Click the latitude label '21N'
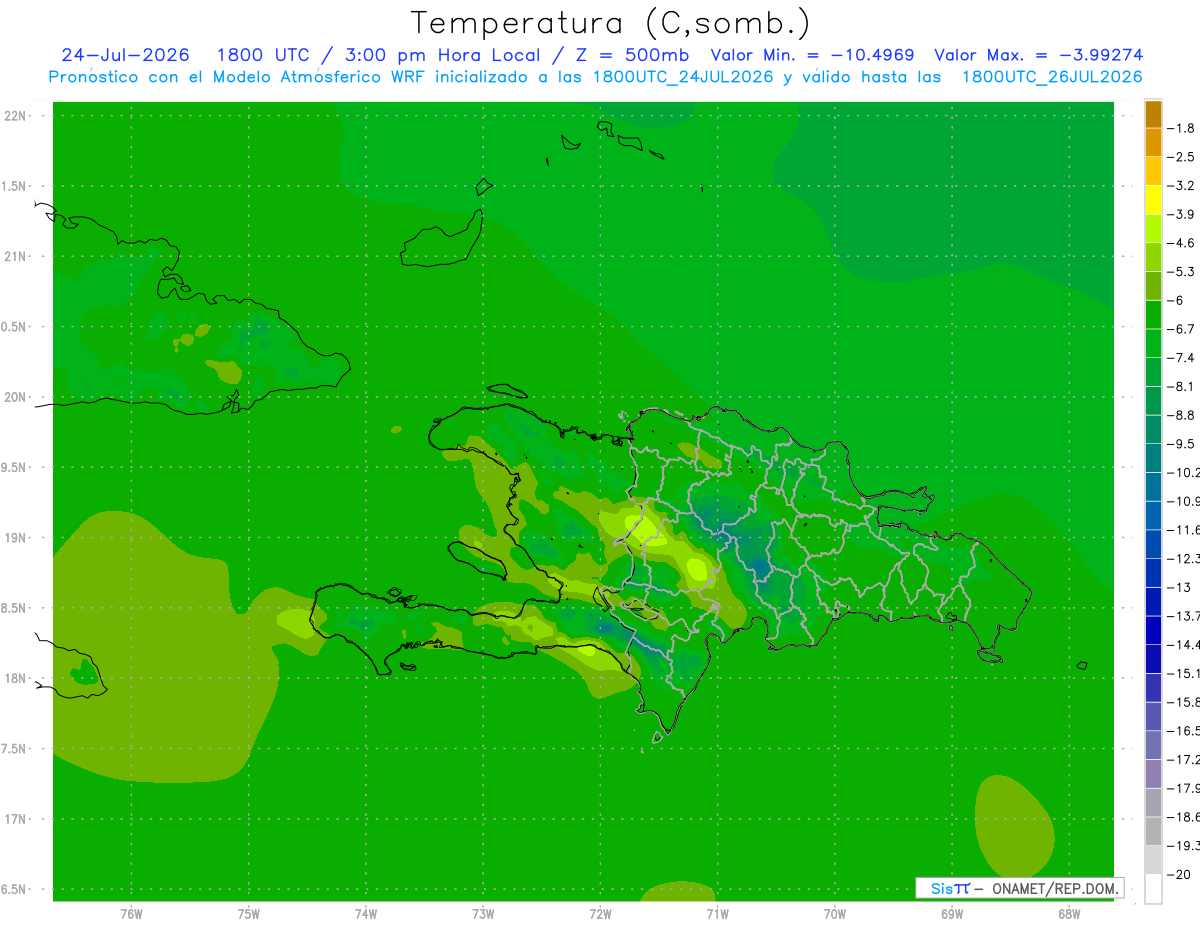 click(x=15, y=256)
